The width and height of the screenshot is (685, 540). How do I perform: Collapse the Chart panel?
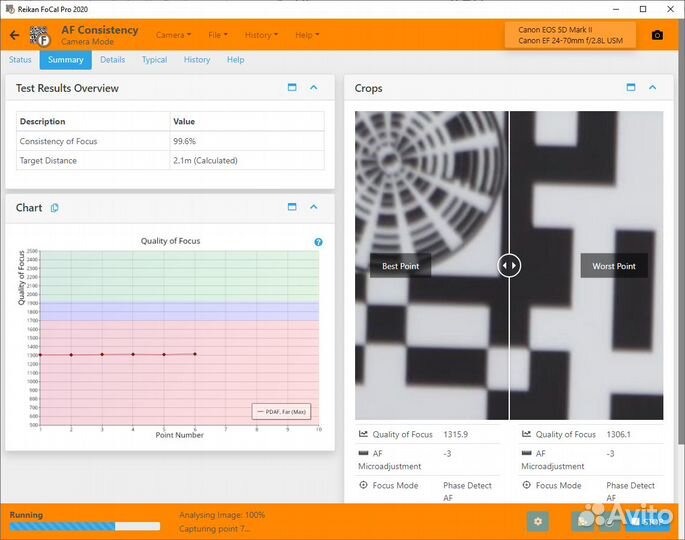pyautogui.click(x=314, y=207)
